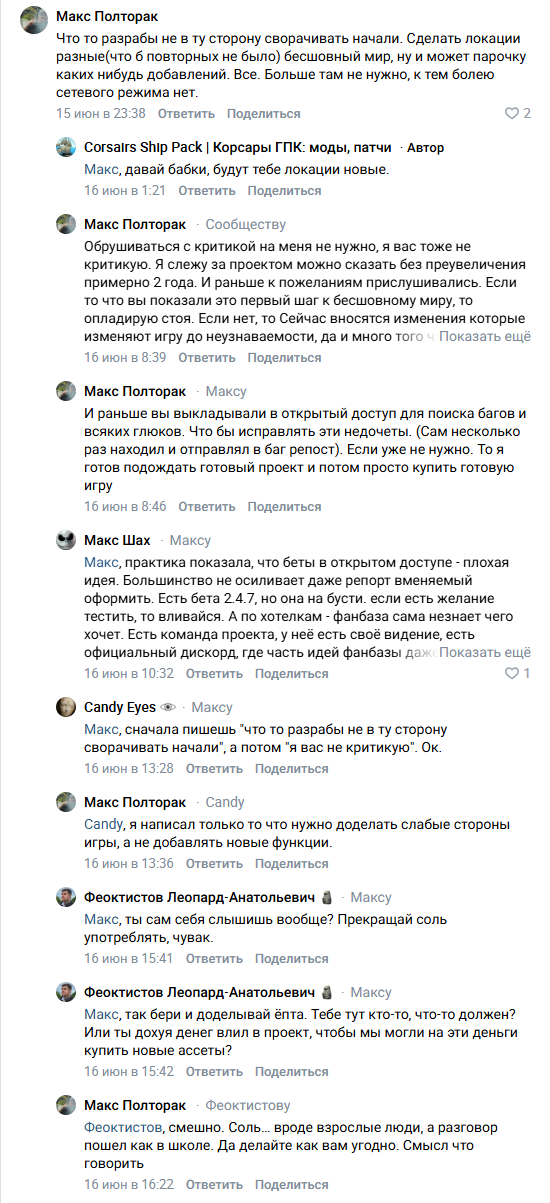The height and width of the screenshot is (1203, 550).
Task: Click 'Ответить' under the 15 июн 23:38 comment
Action: [186, 114]
